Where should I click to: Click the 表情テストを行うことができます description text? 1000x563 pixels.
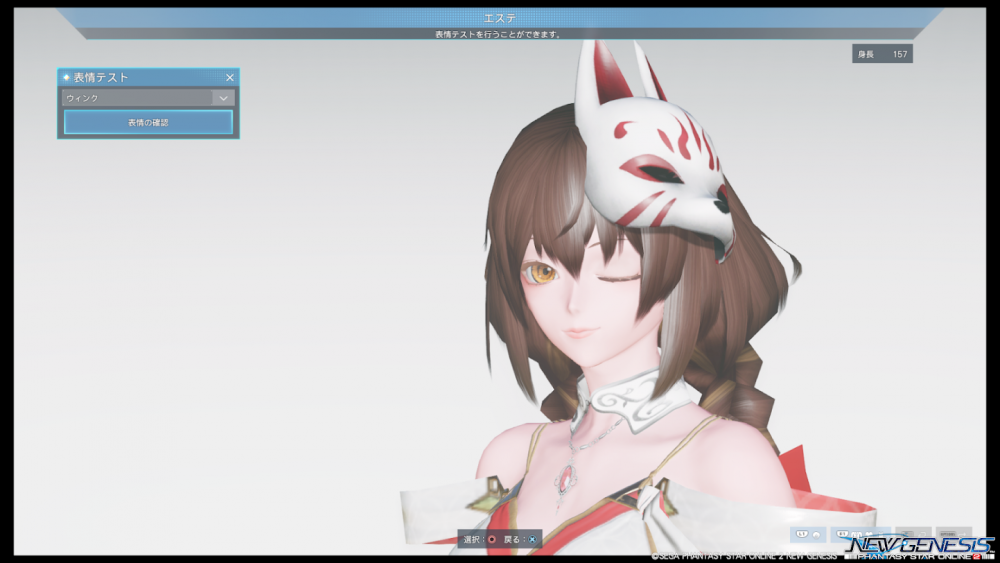pos(499,34)
